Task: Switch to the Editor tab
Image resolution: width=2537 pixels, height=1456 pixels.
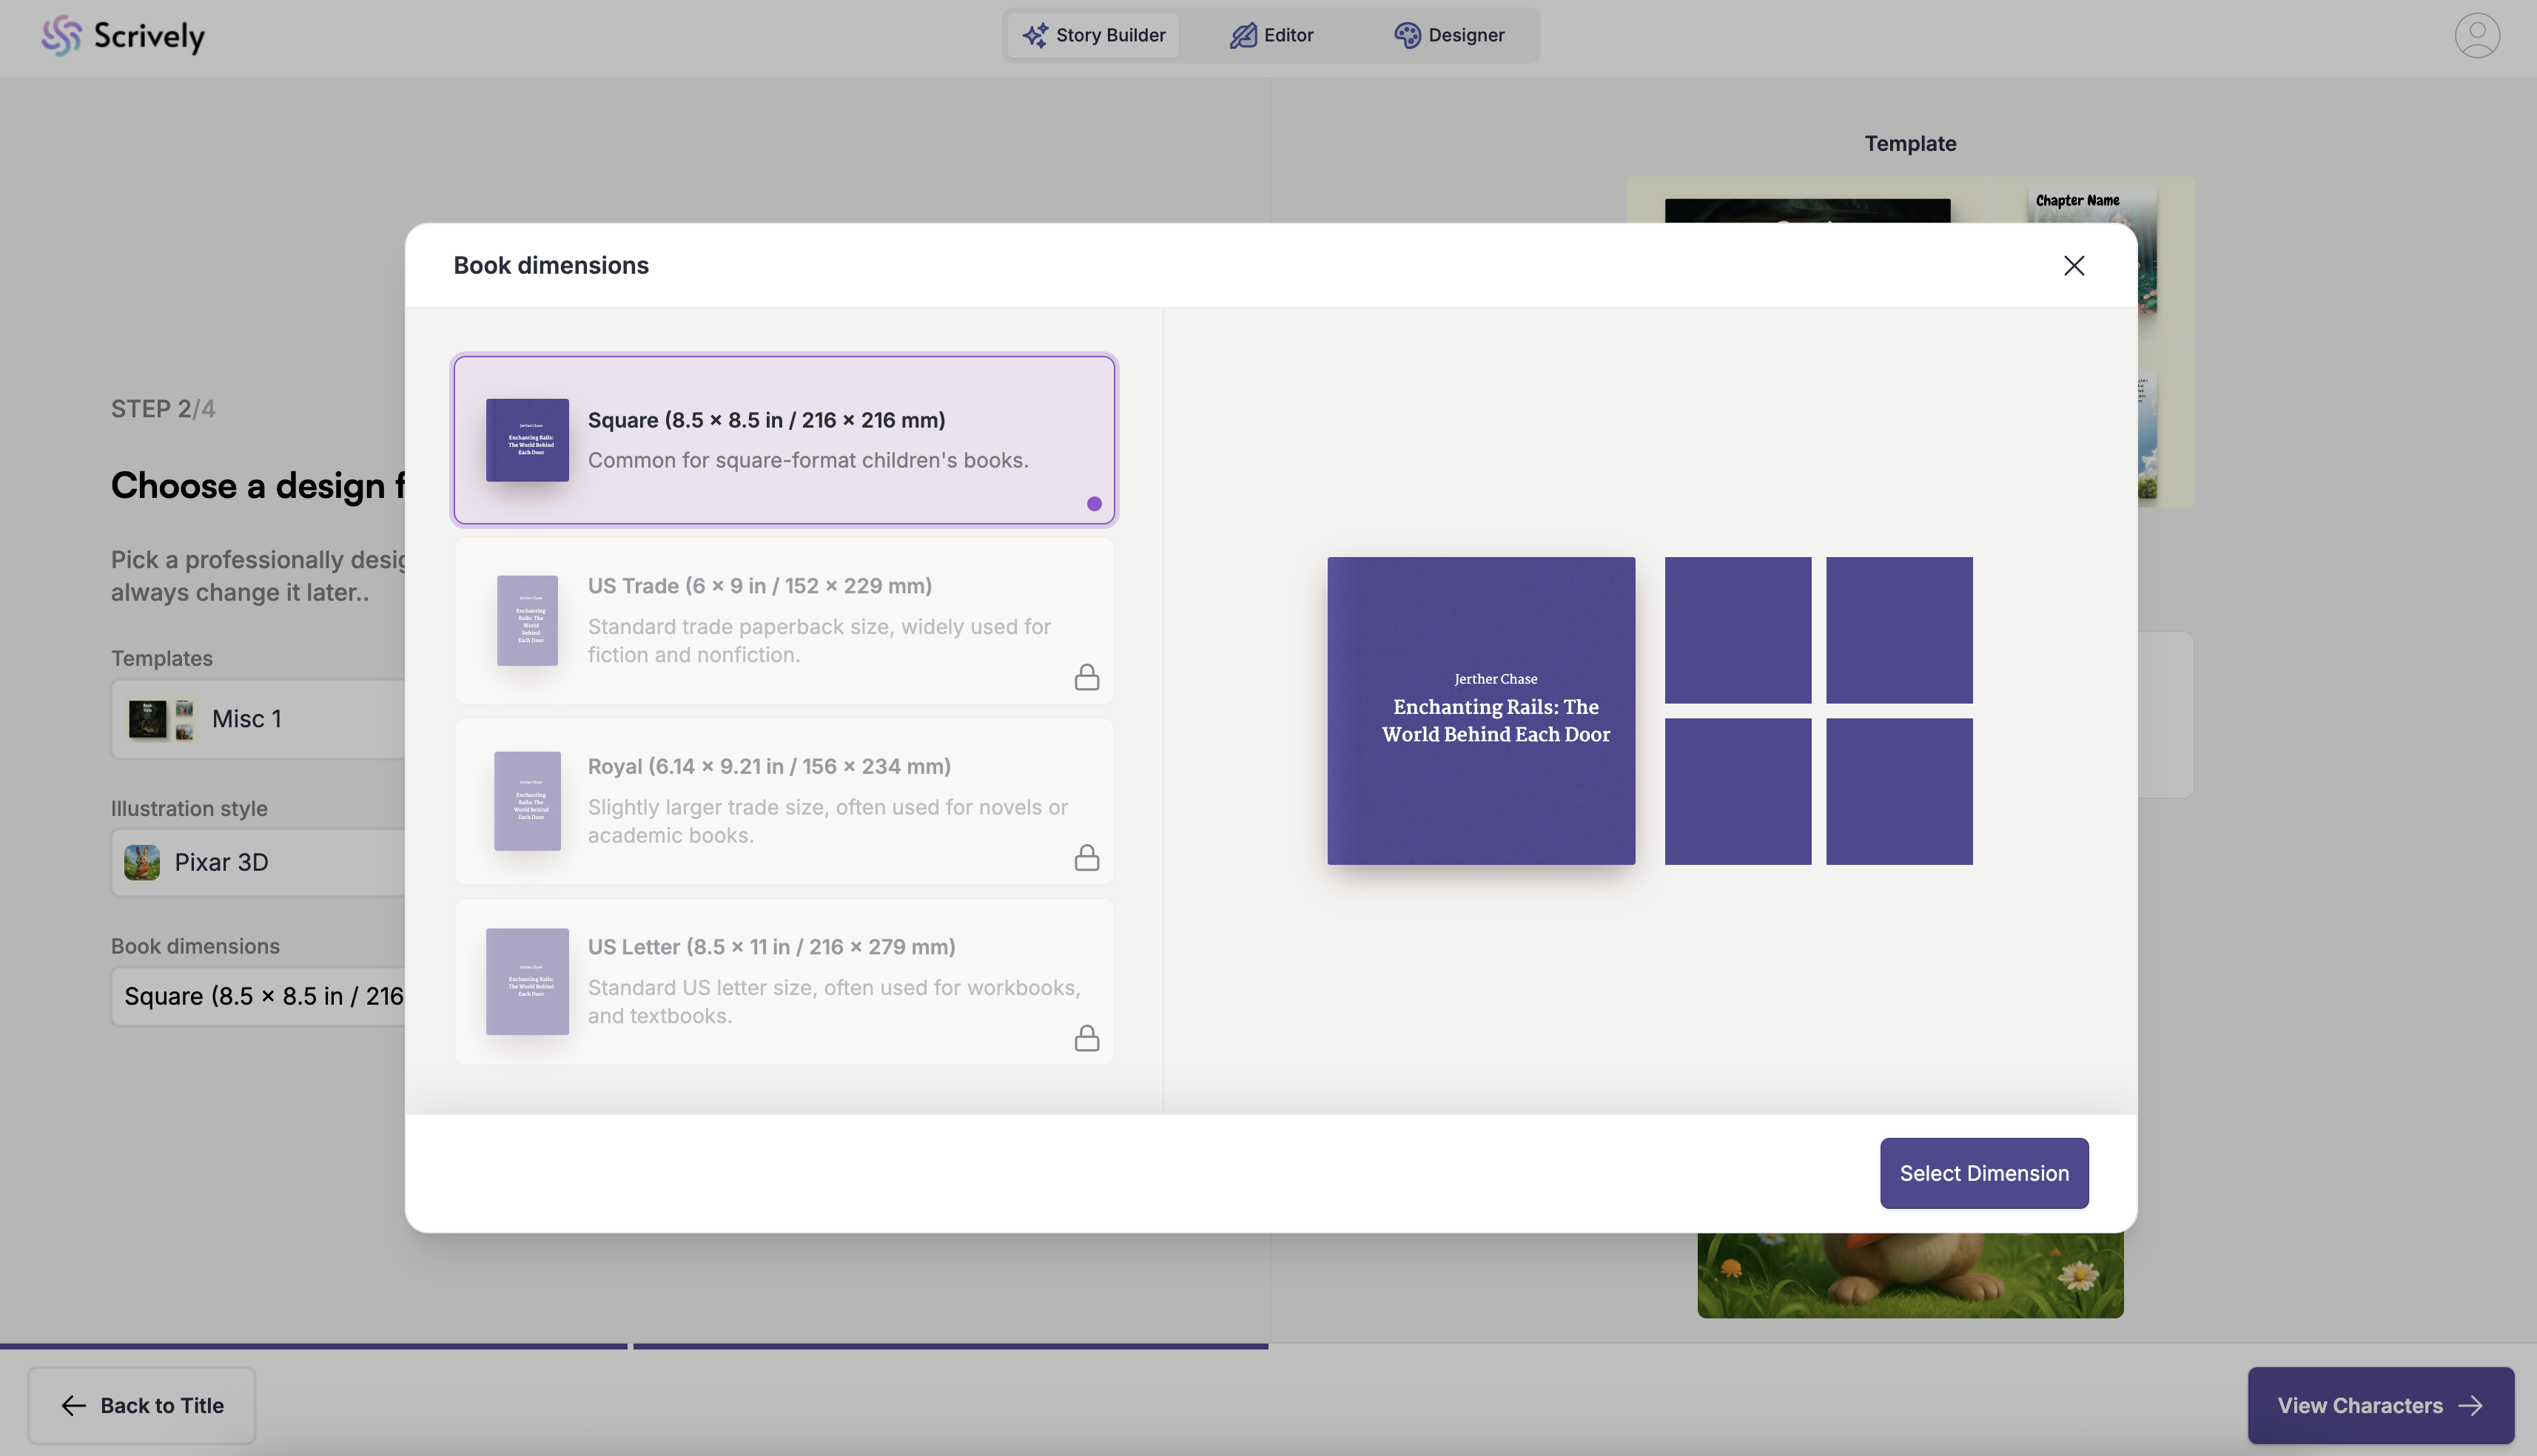Action: (x=1271, y=35)
